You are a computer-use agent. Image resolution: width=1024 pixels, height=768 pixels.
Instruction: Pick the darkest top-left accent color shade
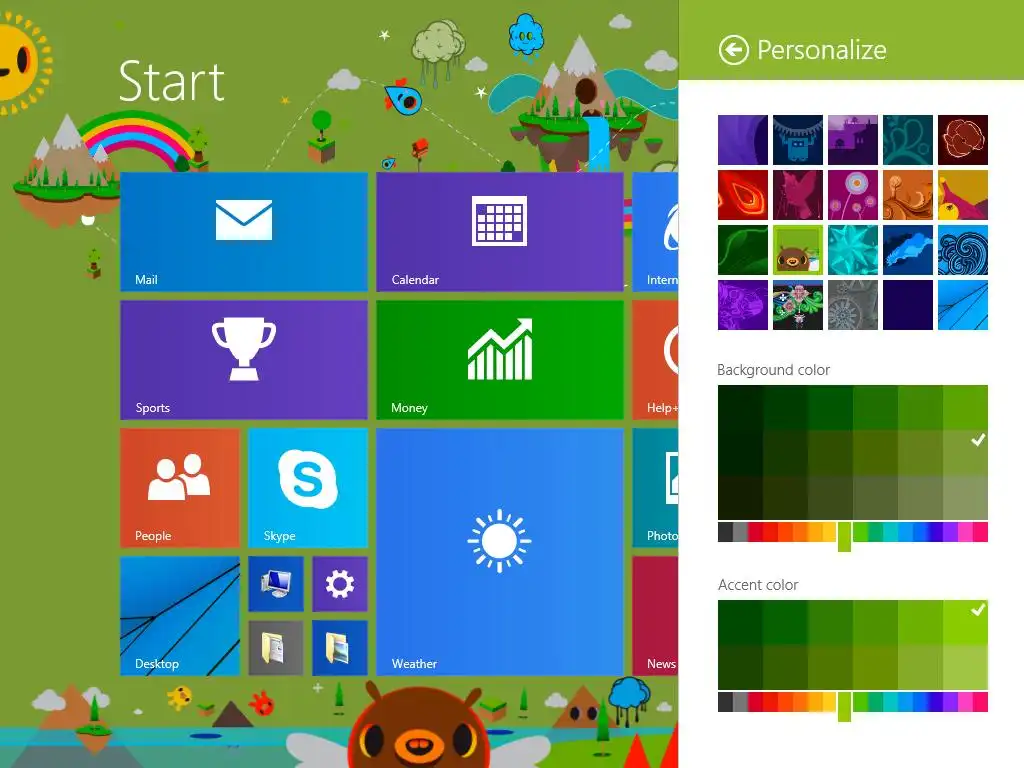741,622
